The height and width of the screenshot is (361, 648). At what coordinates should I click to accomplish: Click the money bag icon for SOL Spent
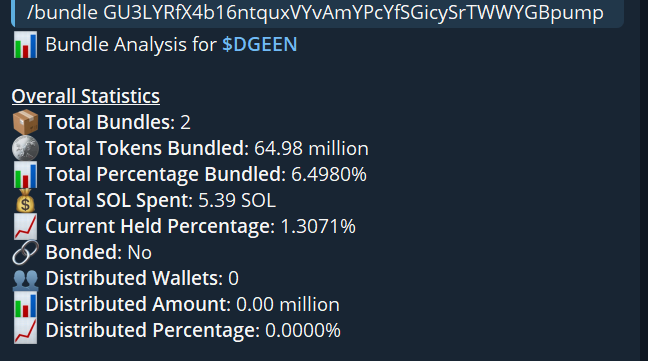pyautogui.click(x=25, y=200)
